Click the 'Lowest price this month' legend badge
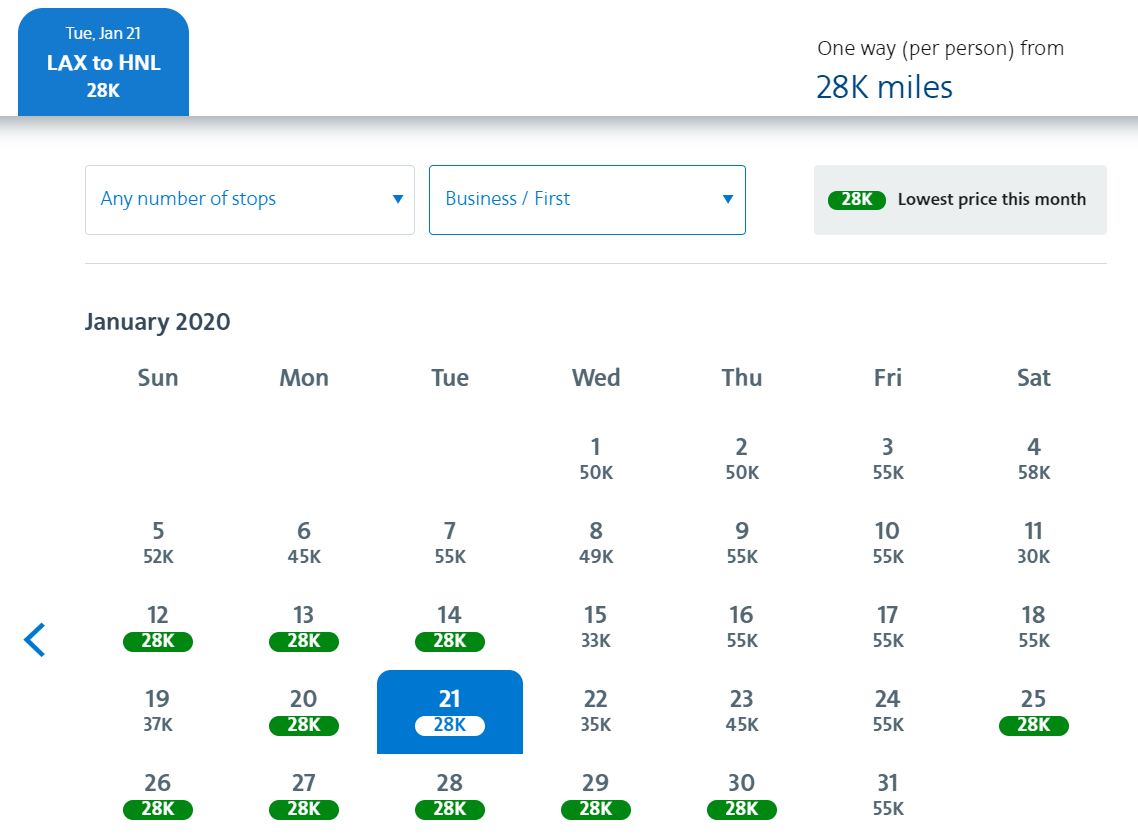The width and height of the screenshot is (1138, 837). point(857,199)
